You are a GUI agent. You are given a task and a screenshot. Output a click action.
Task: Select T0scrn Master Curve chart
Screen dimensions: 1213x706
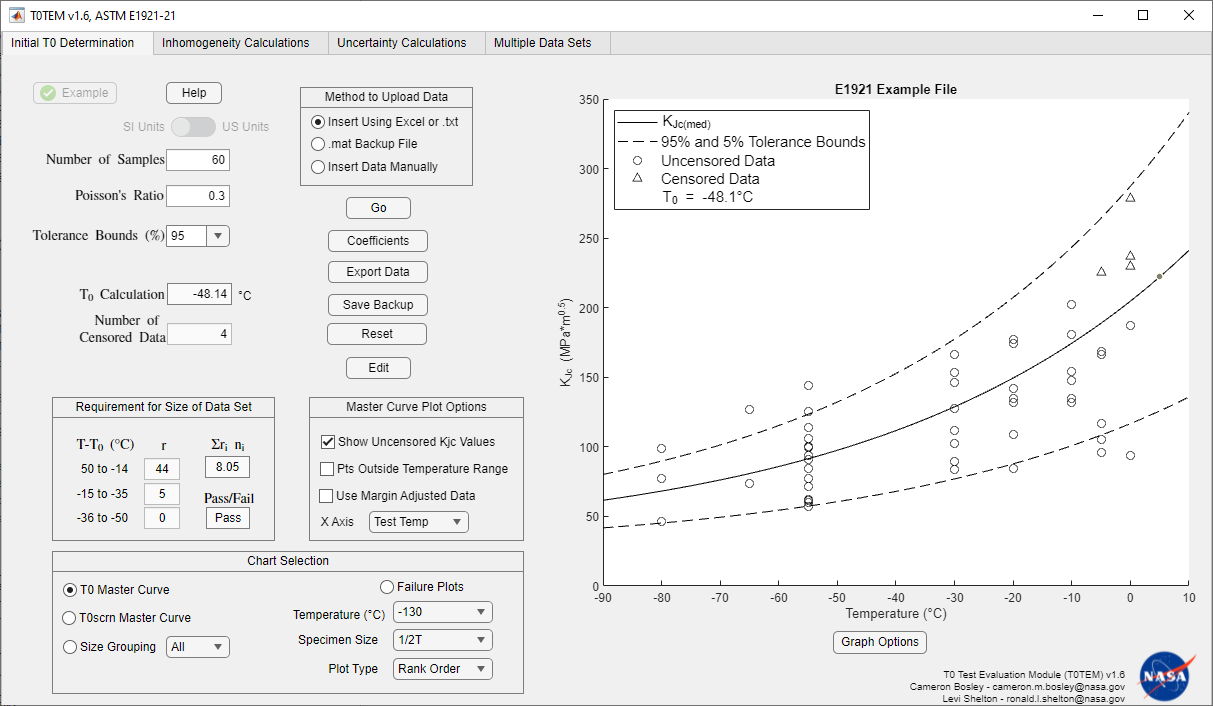127,618
